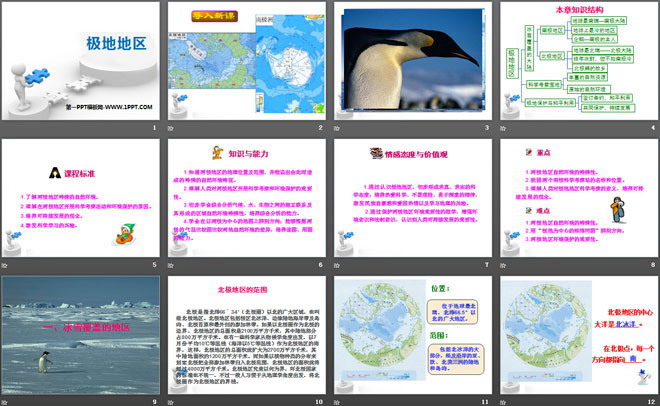This screenshot has height=406, width=660.
Task: Click animation star icon under slide 3
Action: (337, 128)
